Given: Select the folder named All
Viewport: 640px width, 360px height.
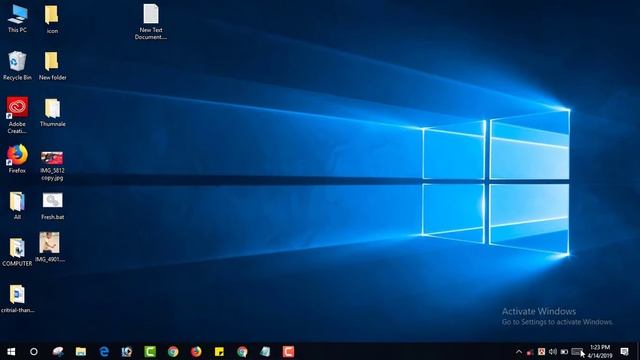Looking at the screenshot, I should 17,206.
